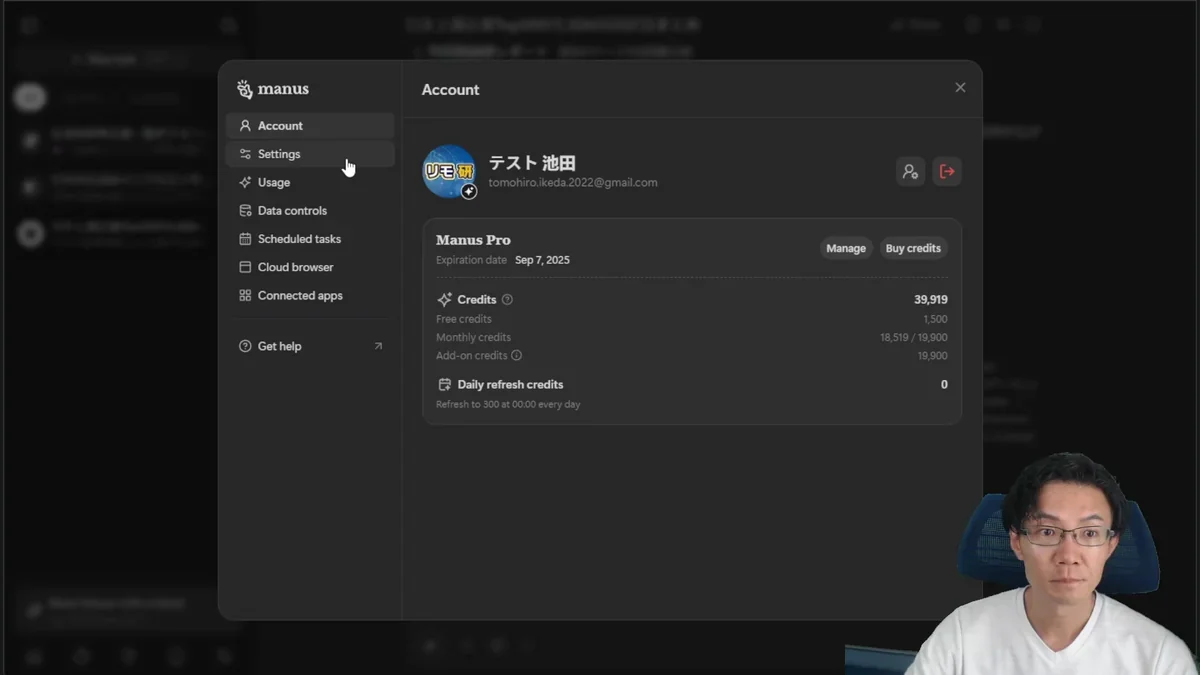This screenshot has width=1200, height=675.
Task: Click the Cloud browser window icon
Action: point(245,267)
